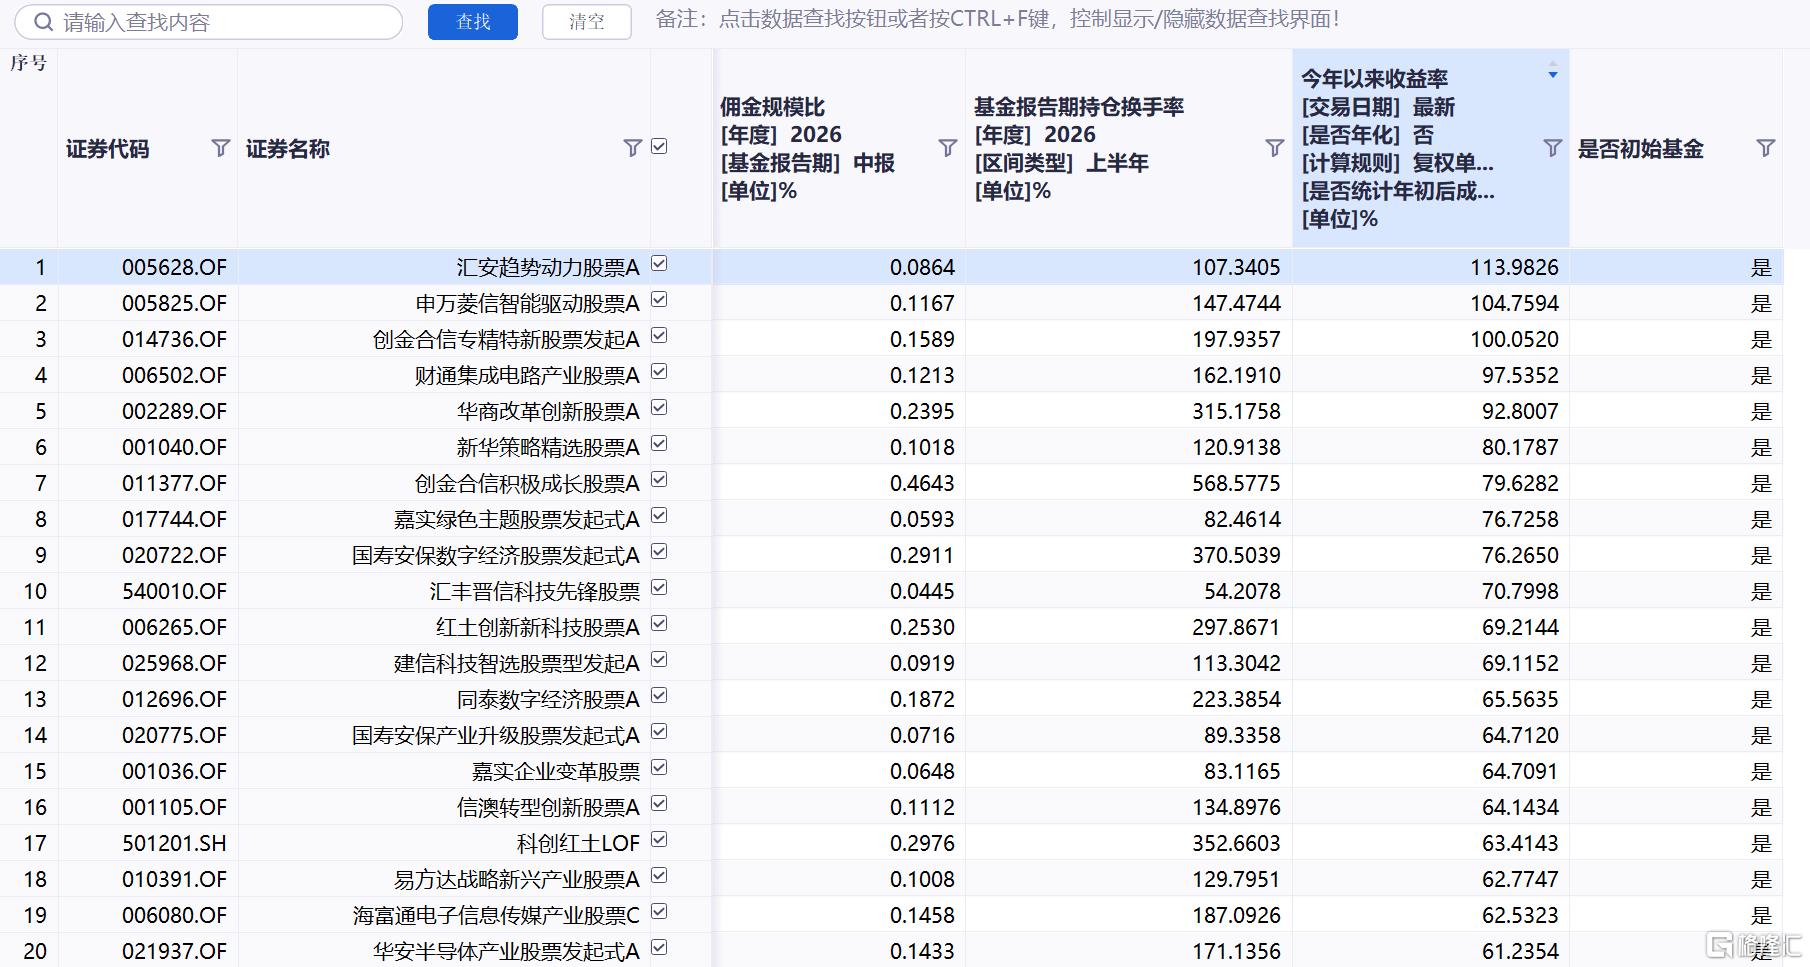Toggle checkbox for 嘉实企业变革股票

pyautogui.click(x=659, y=768)
